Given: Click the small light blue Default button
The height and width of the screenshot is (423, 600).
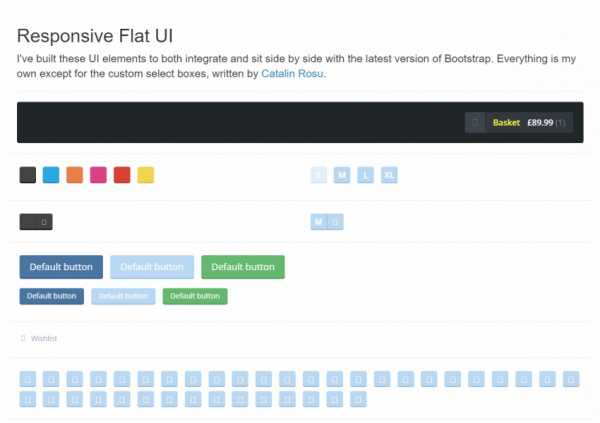Looking at the screenshot, I should click(123, 296).
